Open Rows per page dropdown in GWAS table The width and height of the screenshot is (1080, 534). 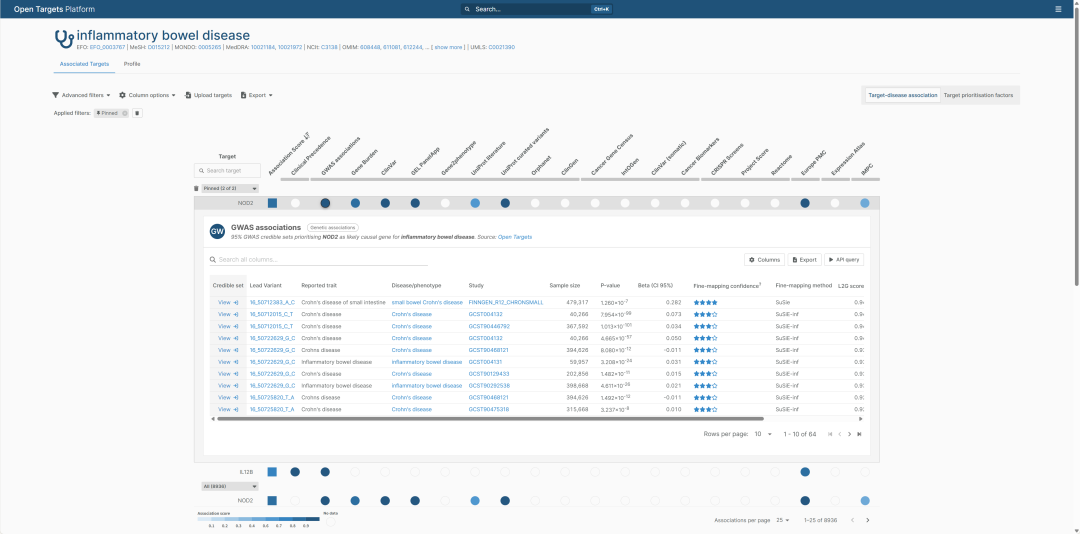tap(763, 434)
